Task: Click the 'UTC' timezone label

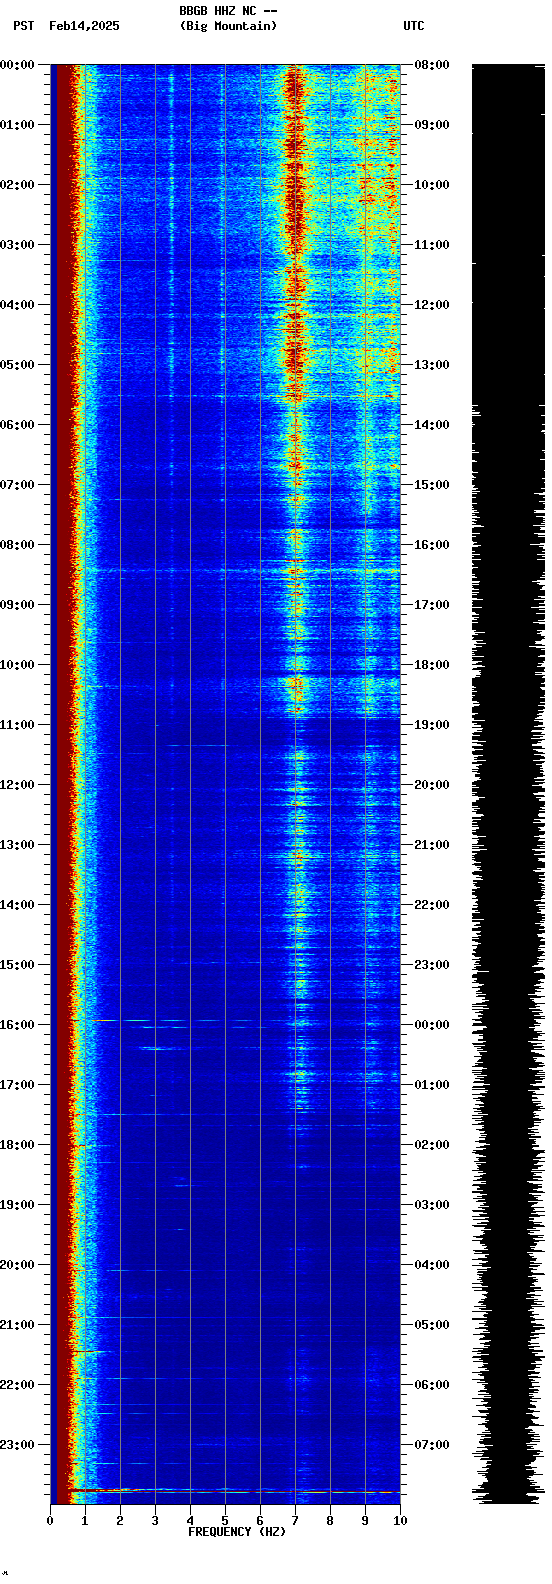Action: (414, 26)
